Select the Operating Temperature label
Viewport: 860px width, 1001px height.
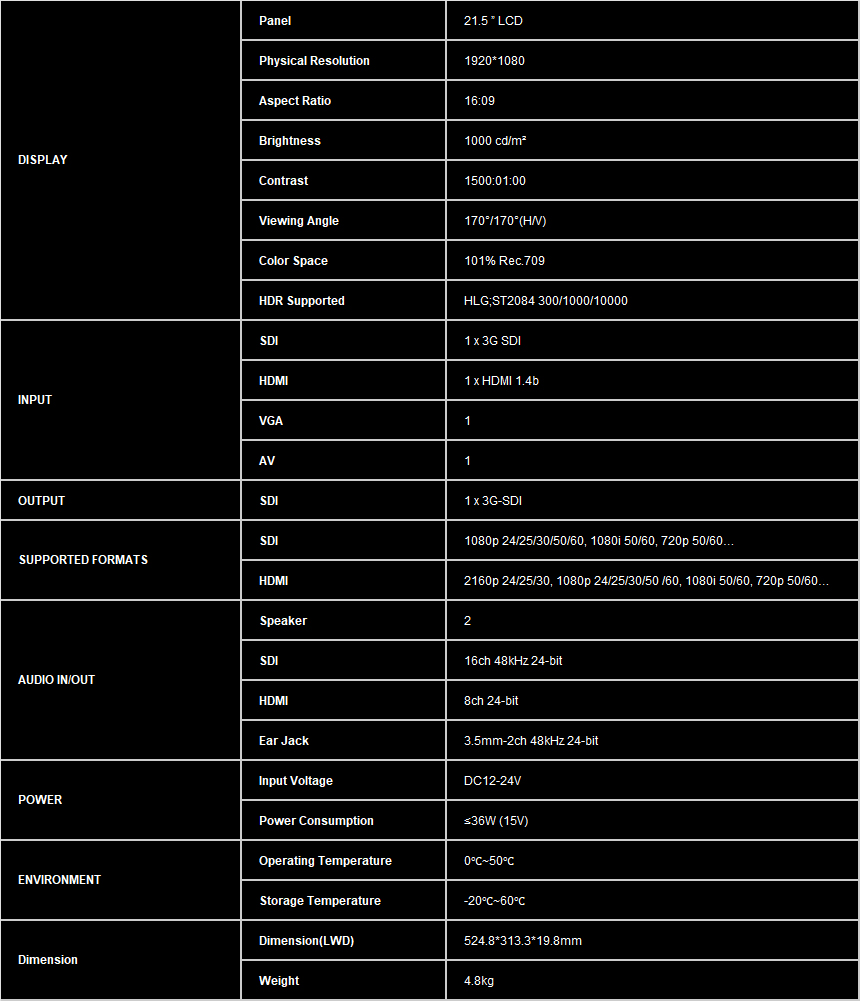(325, 861)
